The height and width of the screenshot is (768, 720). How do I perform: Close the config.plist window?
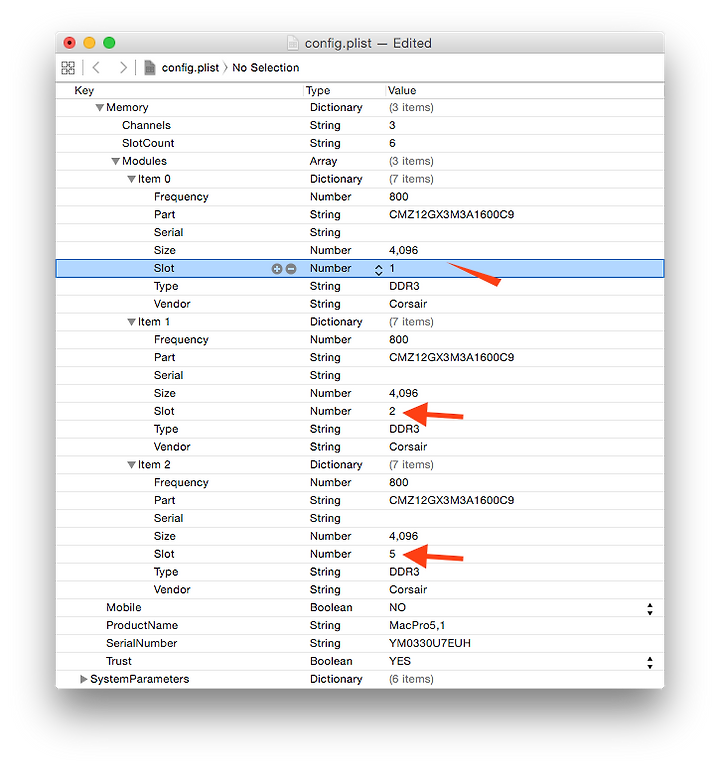point(70,43)
